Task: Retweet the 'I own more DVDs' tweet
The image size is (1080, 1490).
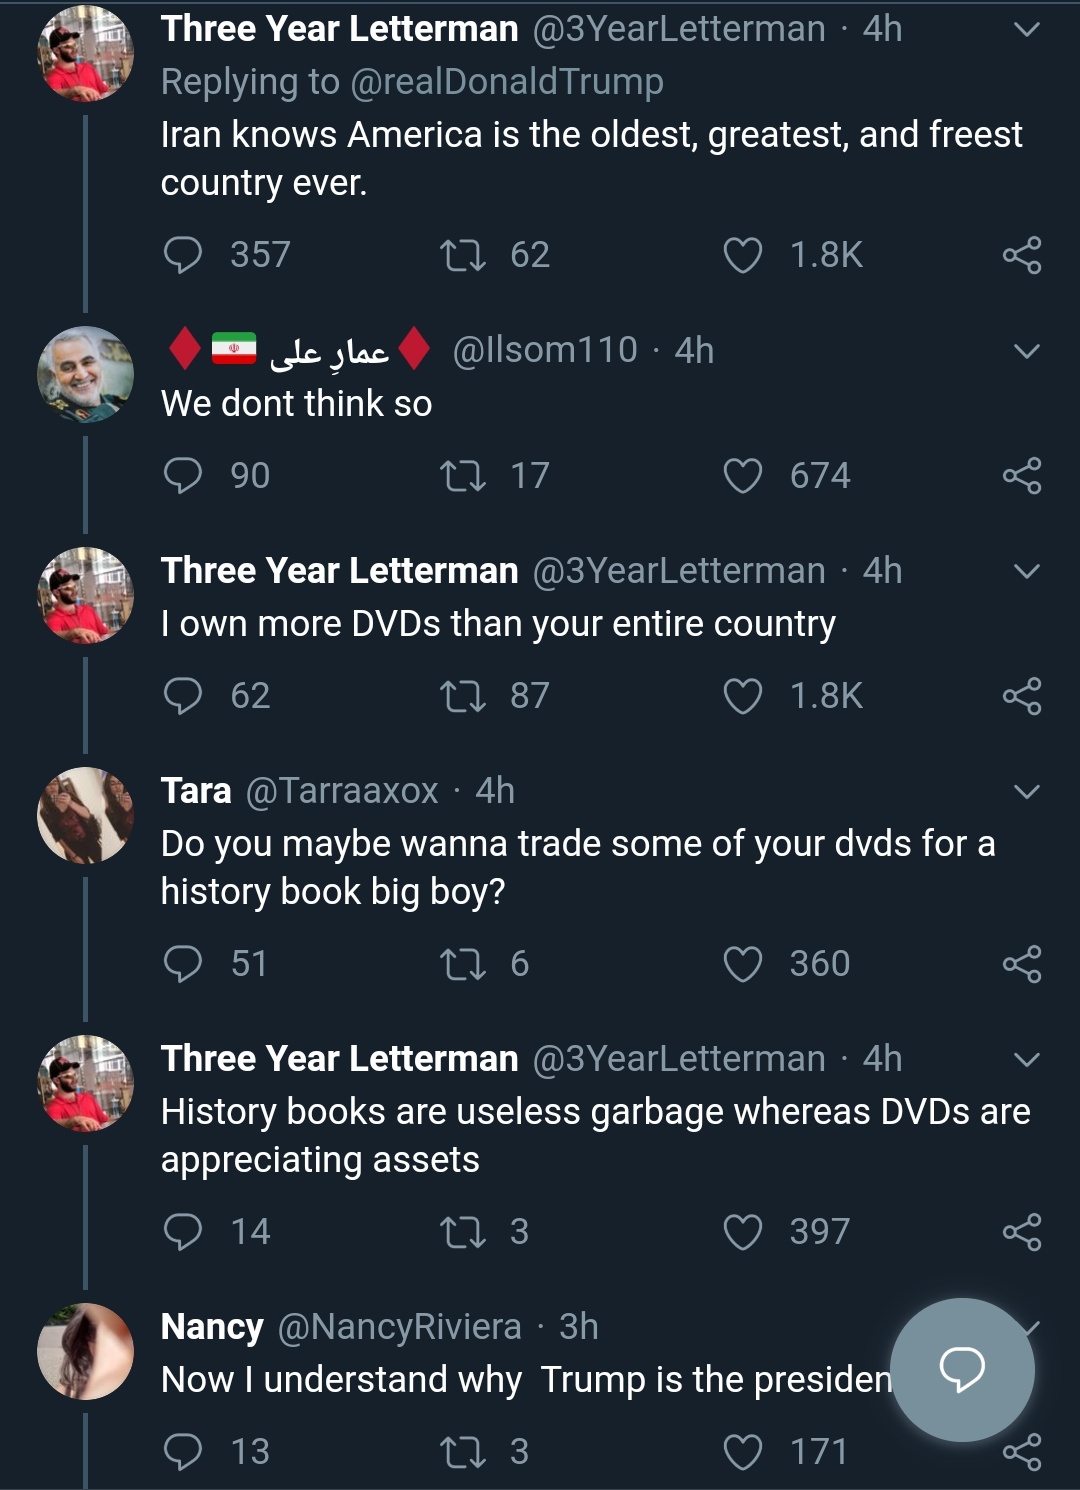Action: [x=463, y=696]
